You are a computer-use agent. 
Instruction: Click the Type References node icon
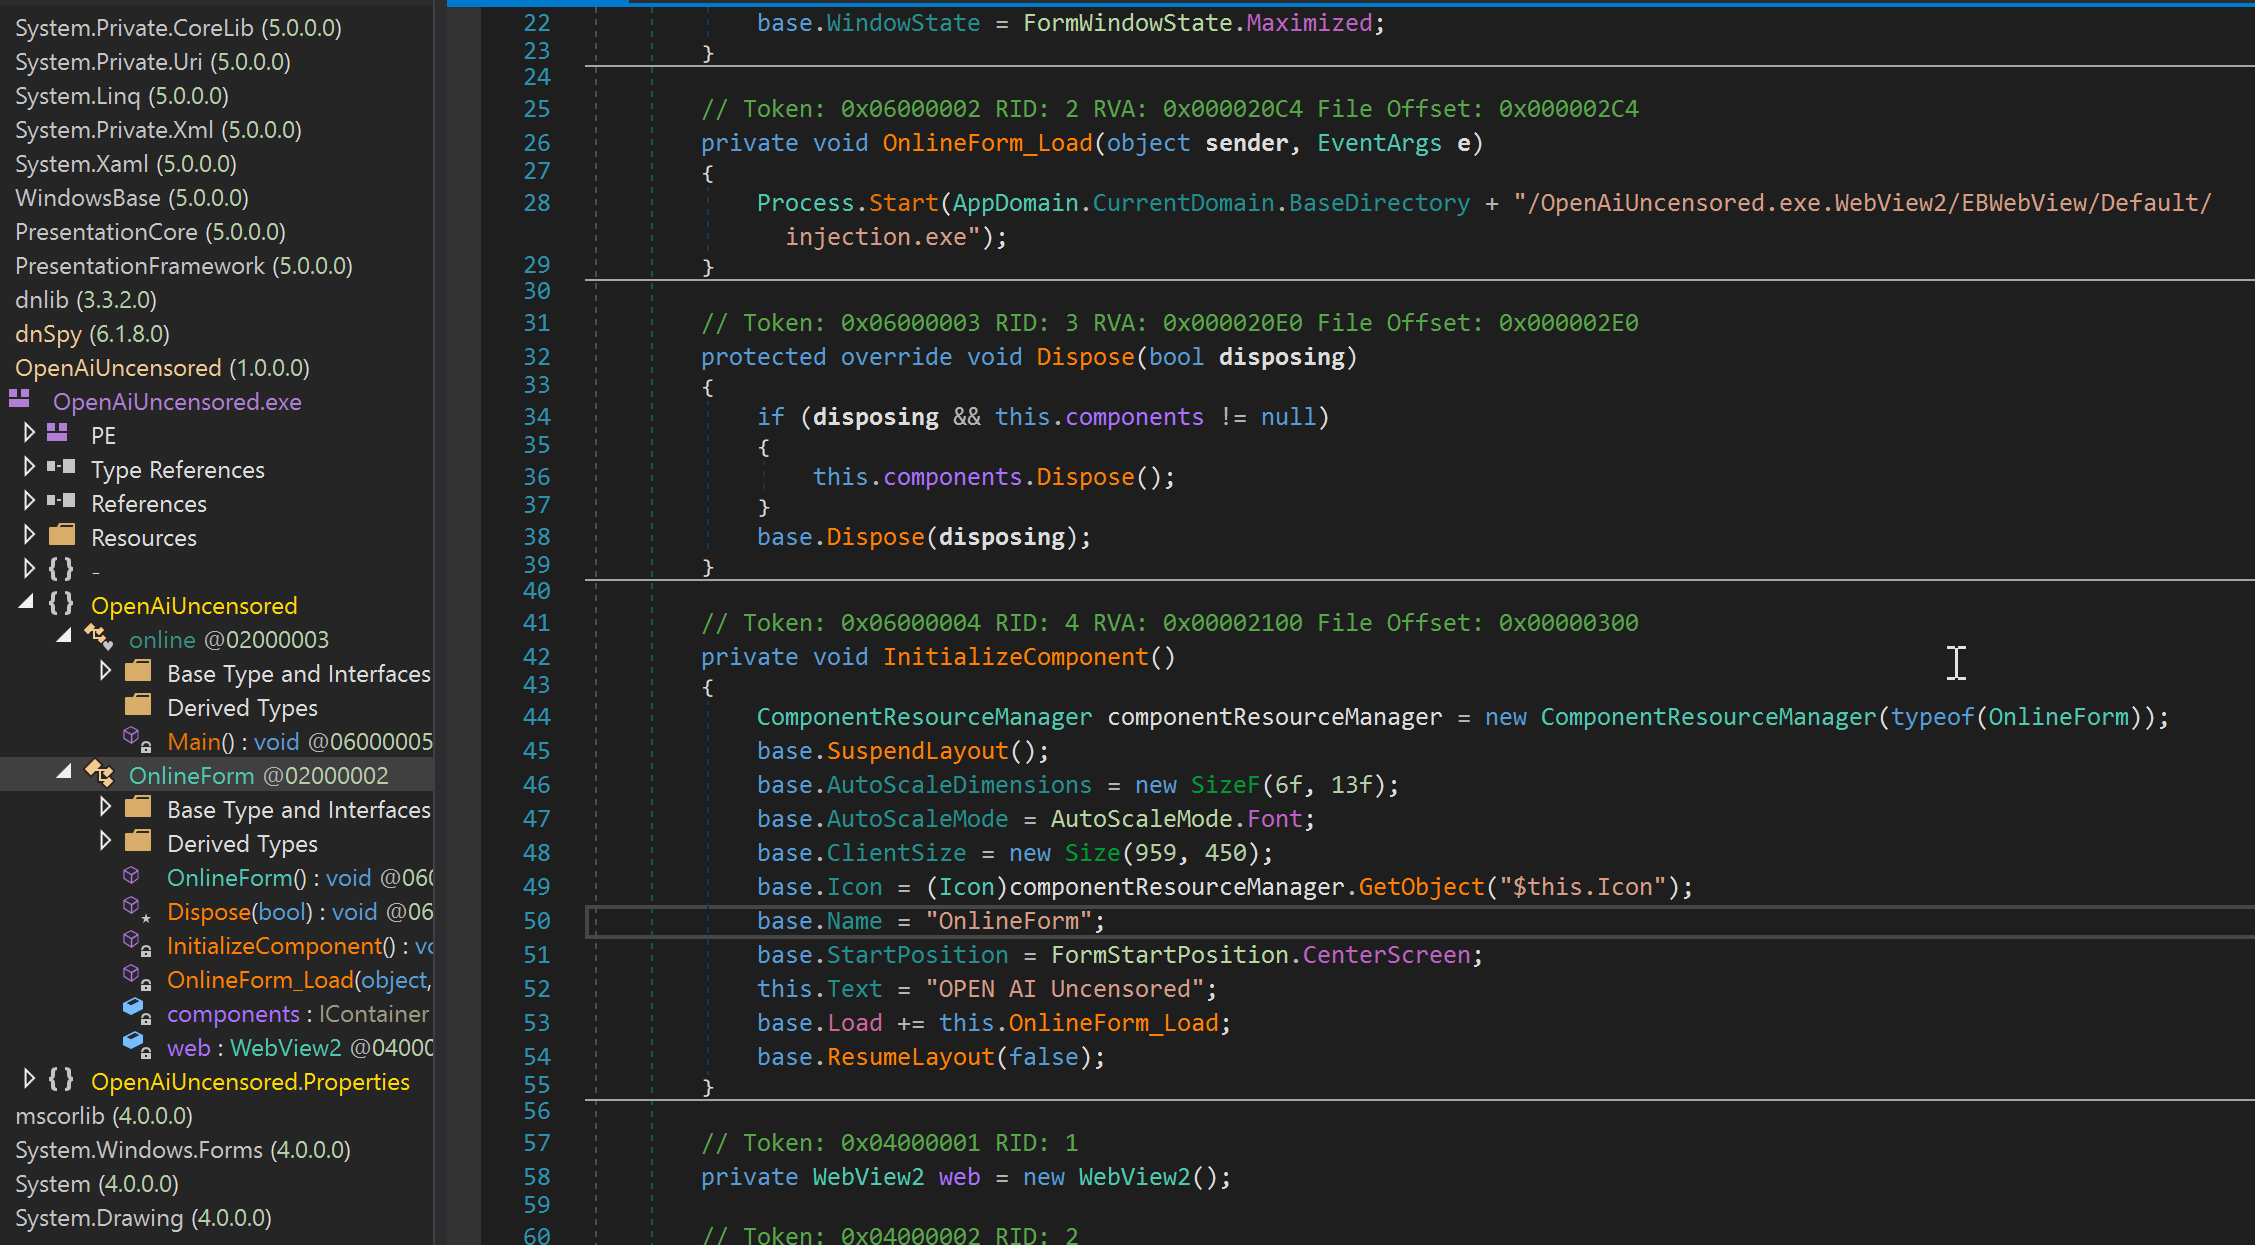coord(62,468)
